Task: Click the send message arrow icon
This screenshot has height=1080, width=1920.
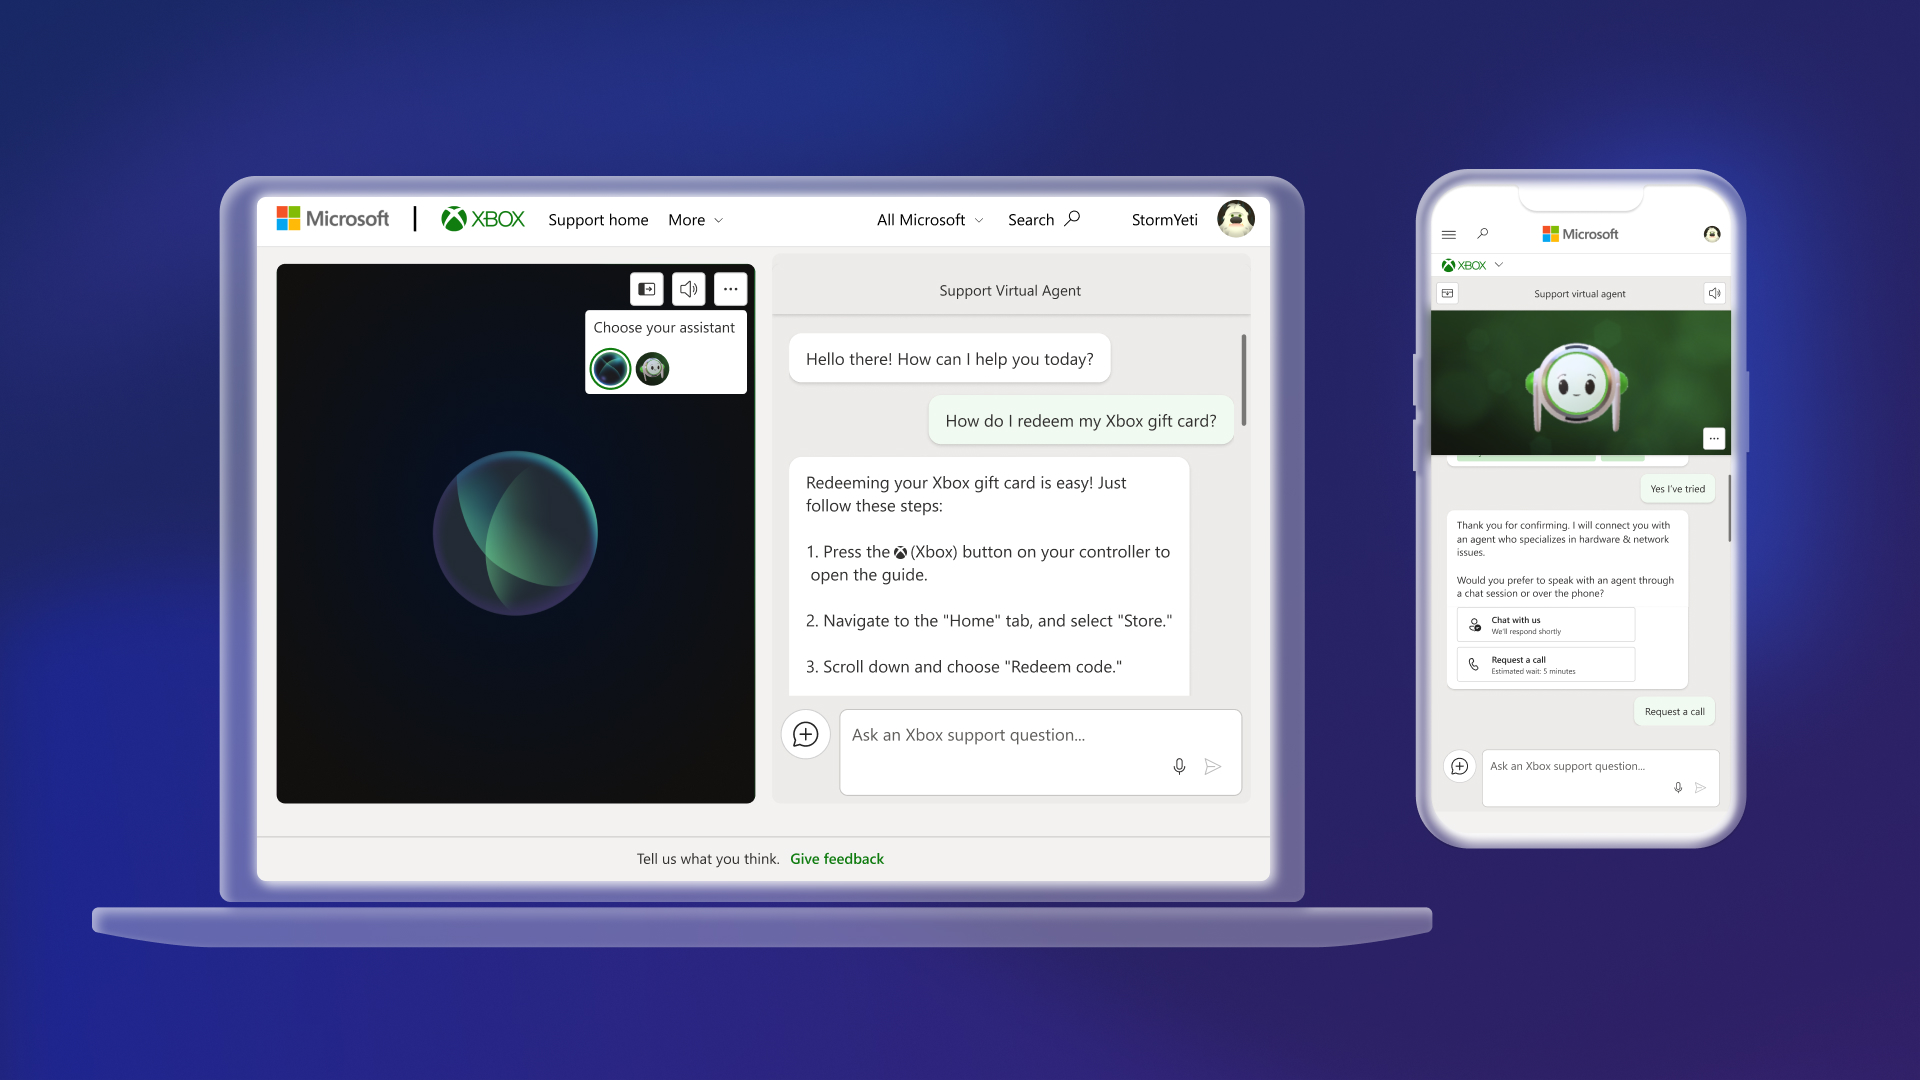Action: [1212, 766]
